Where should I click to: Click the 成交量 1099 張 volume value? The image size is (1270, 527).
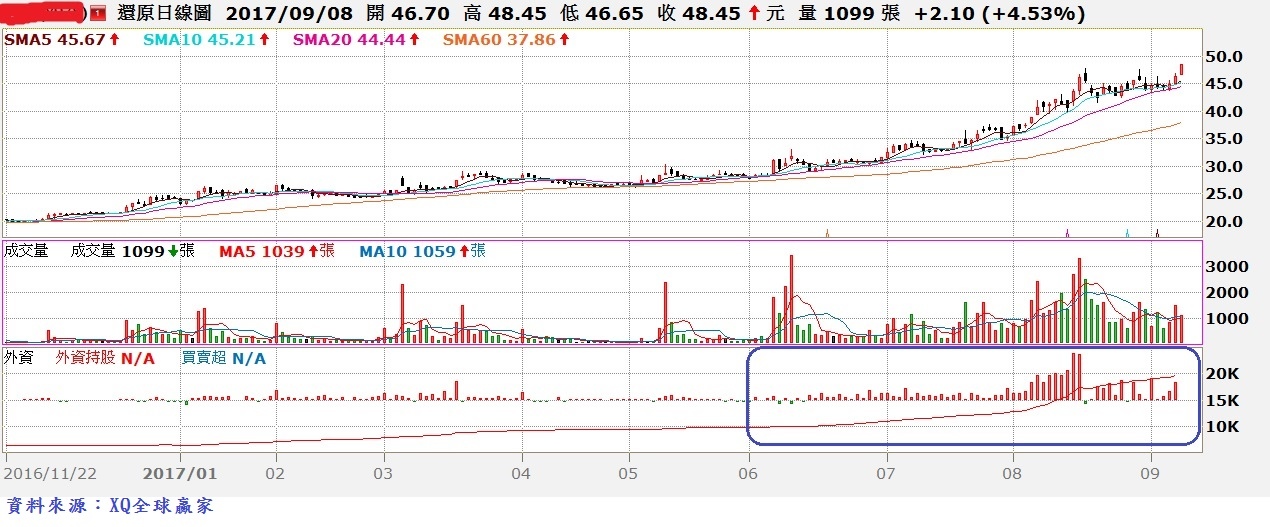[132, 251]
